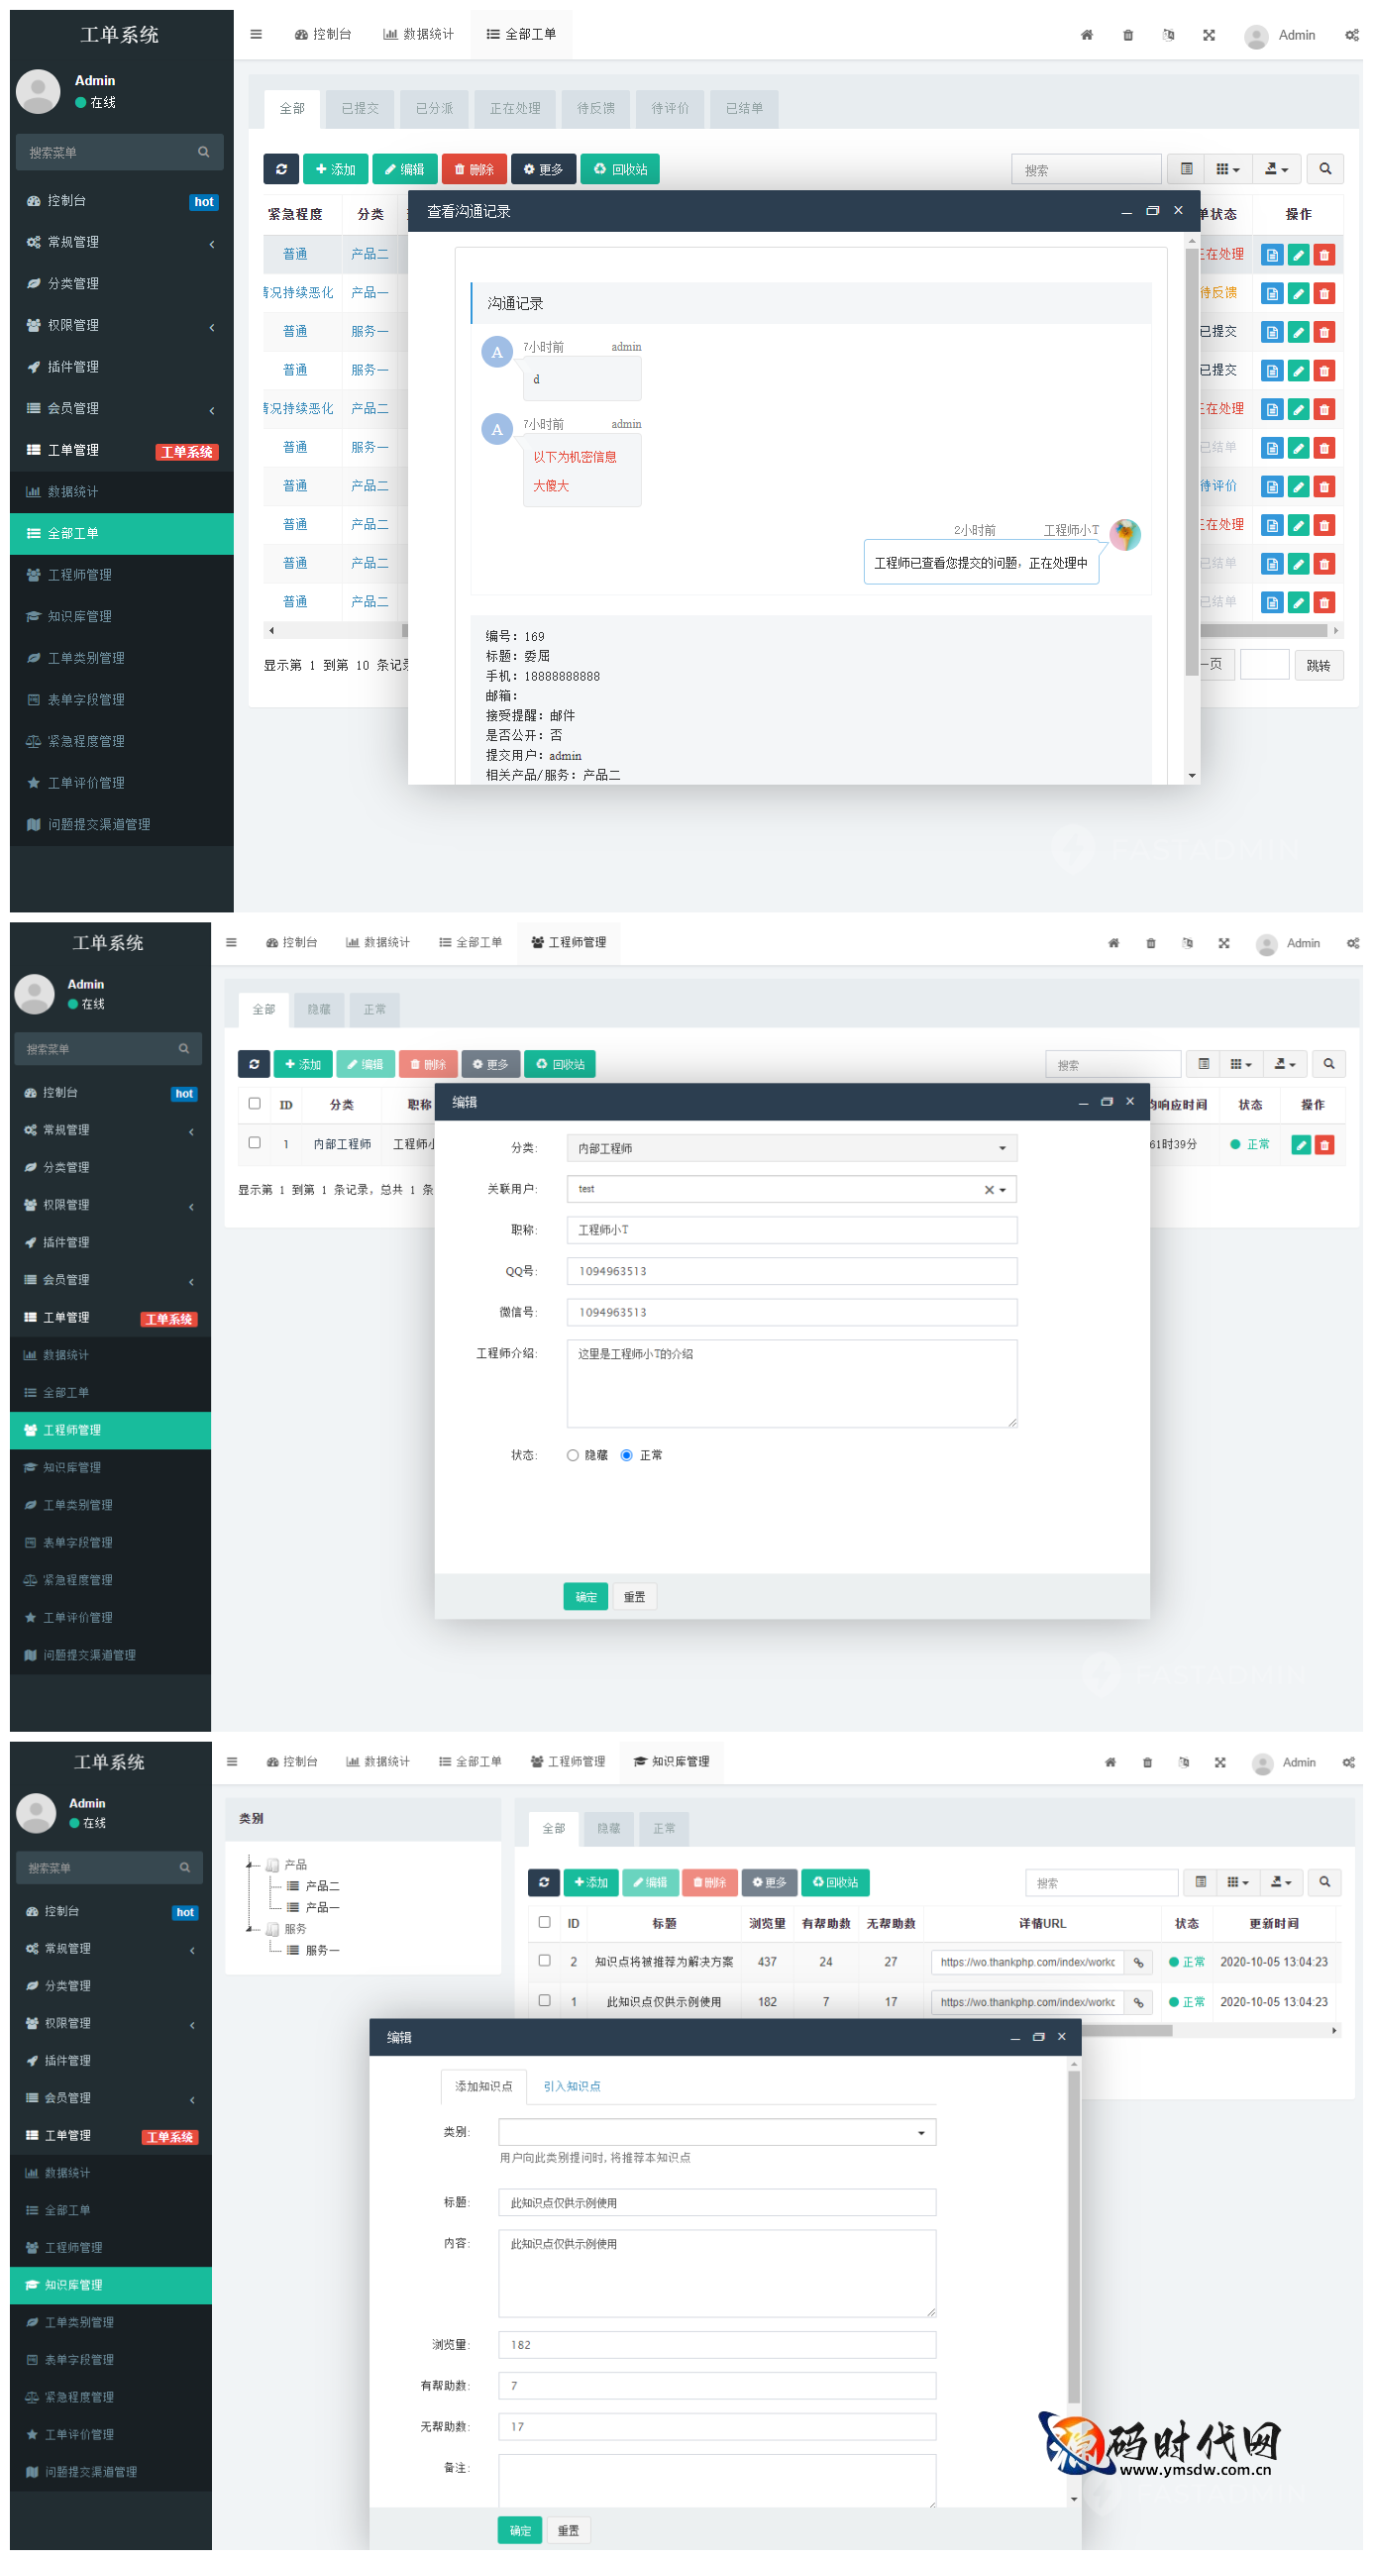Click the red trash icon in the engineer table row

pyautogui.click(x=1324, y=1145)
